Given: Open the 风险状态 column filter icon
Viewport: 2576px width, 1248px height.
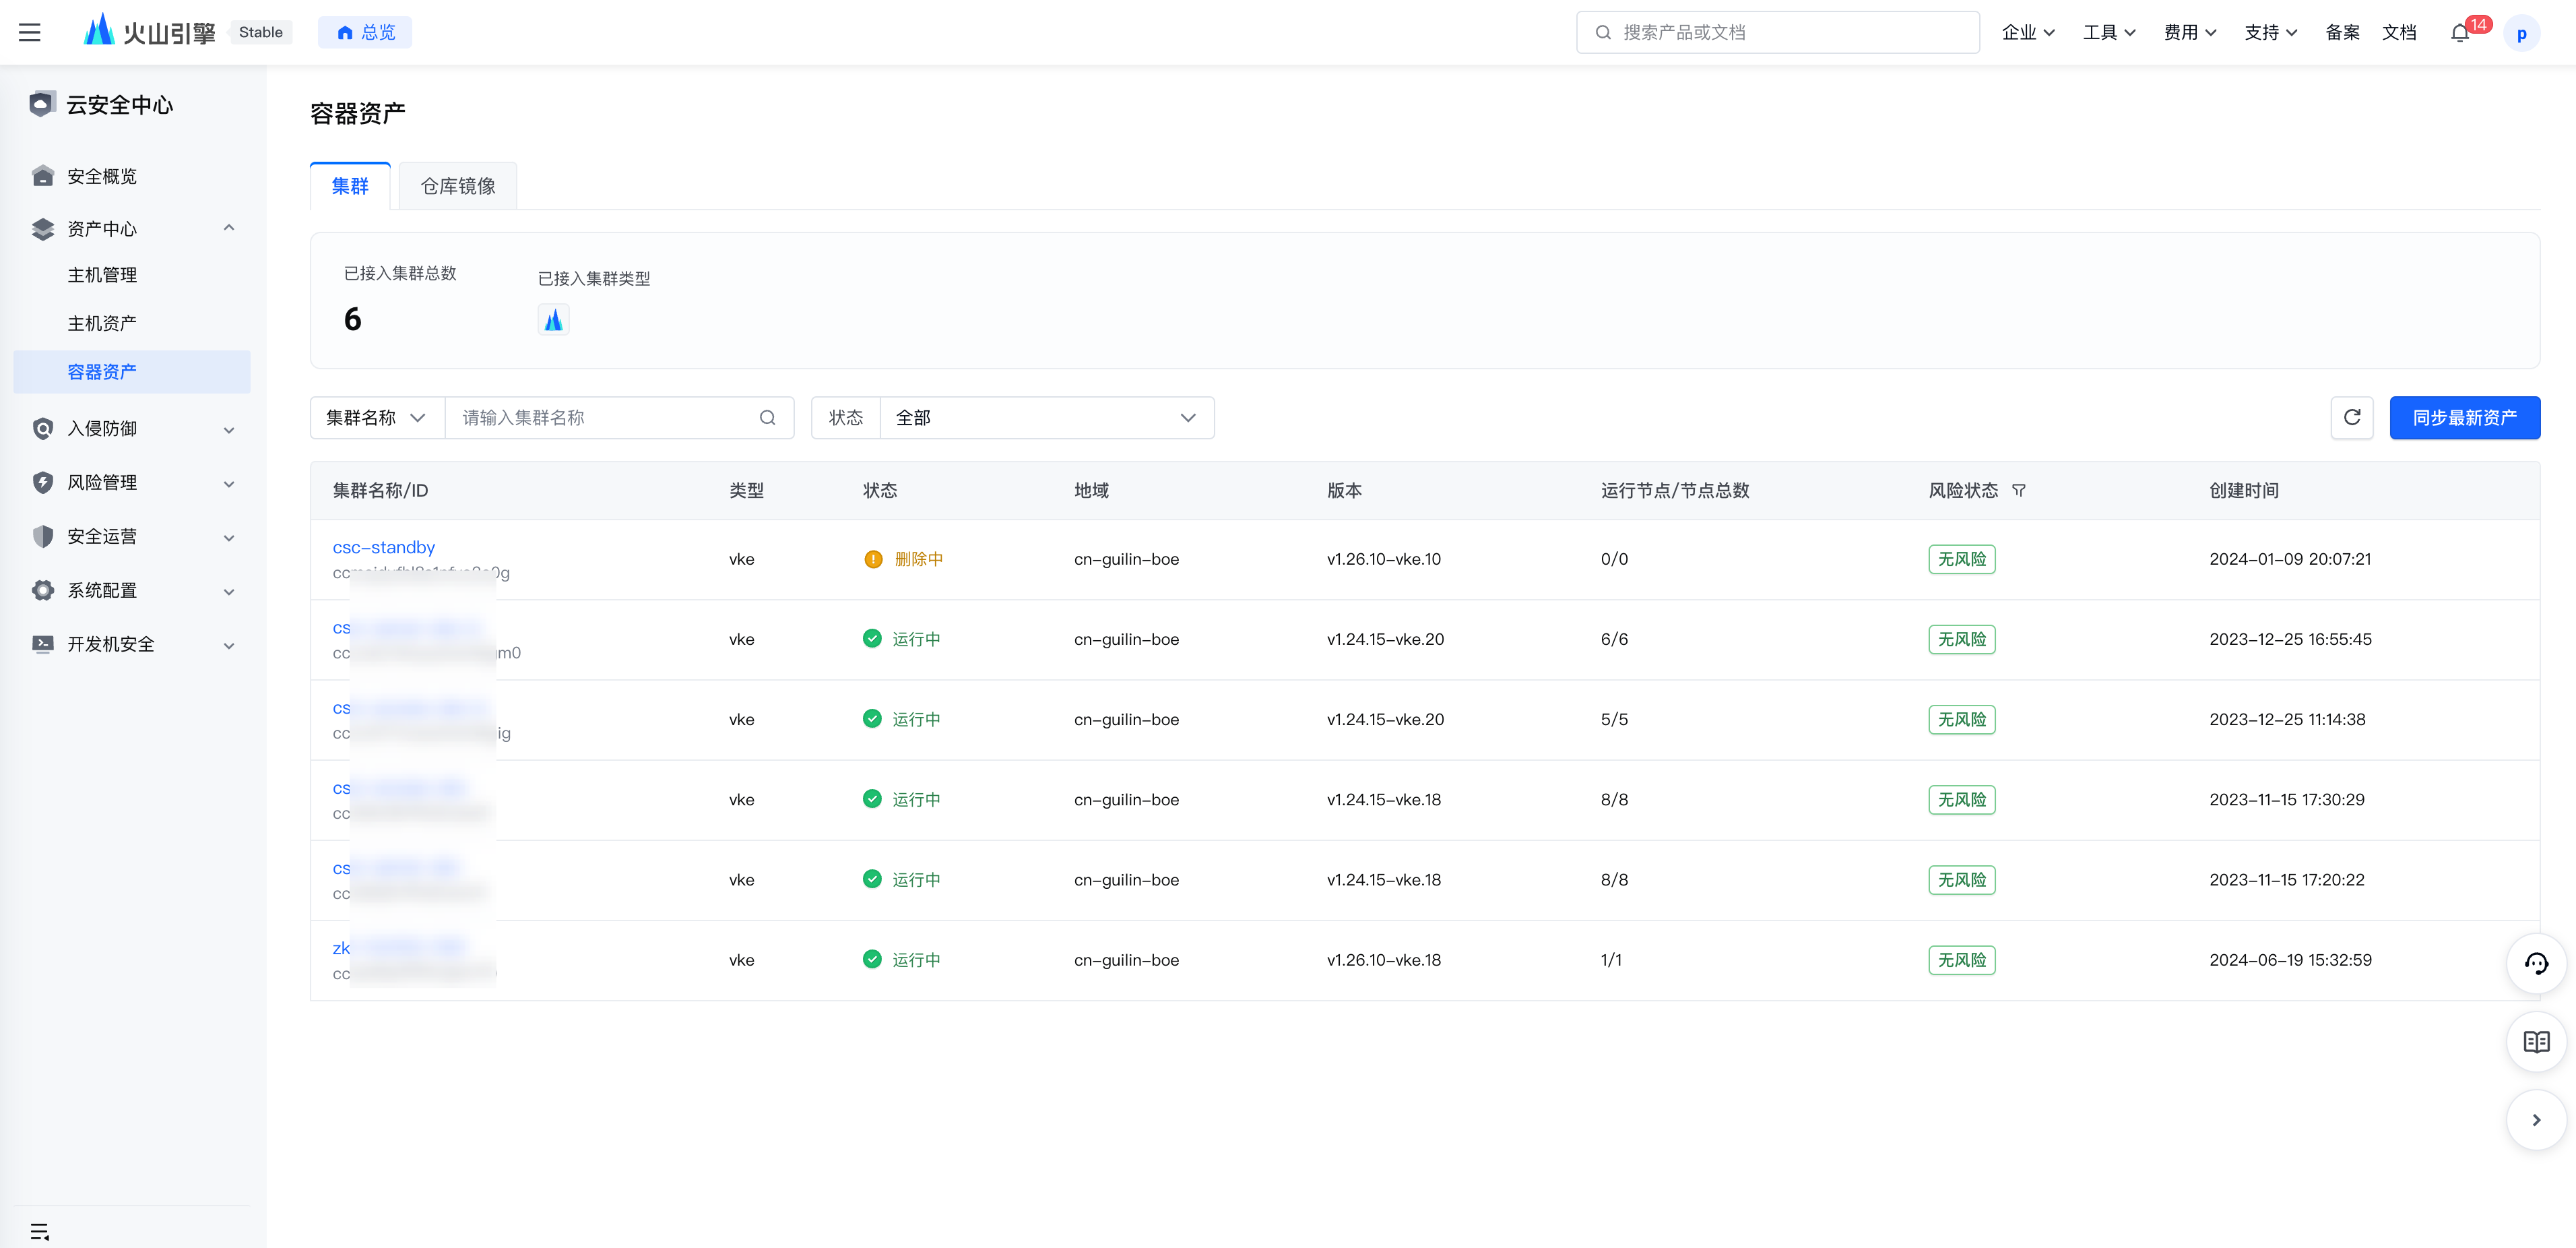Looking at the screenshot, I should [x=2018, y=491].
